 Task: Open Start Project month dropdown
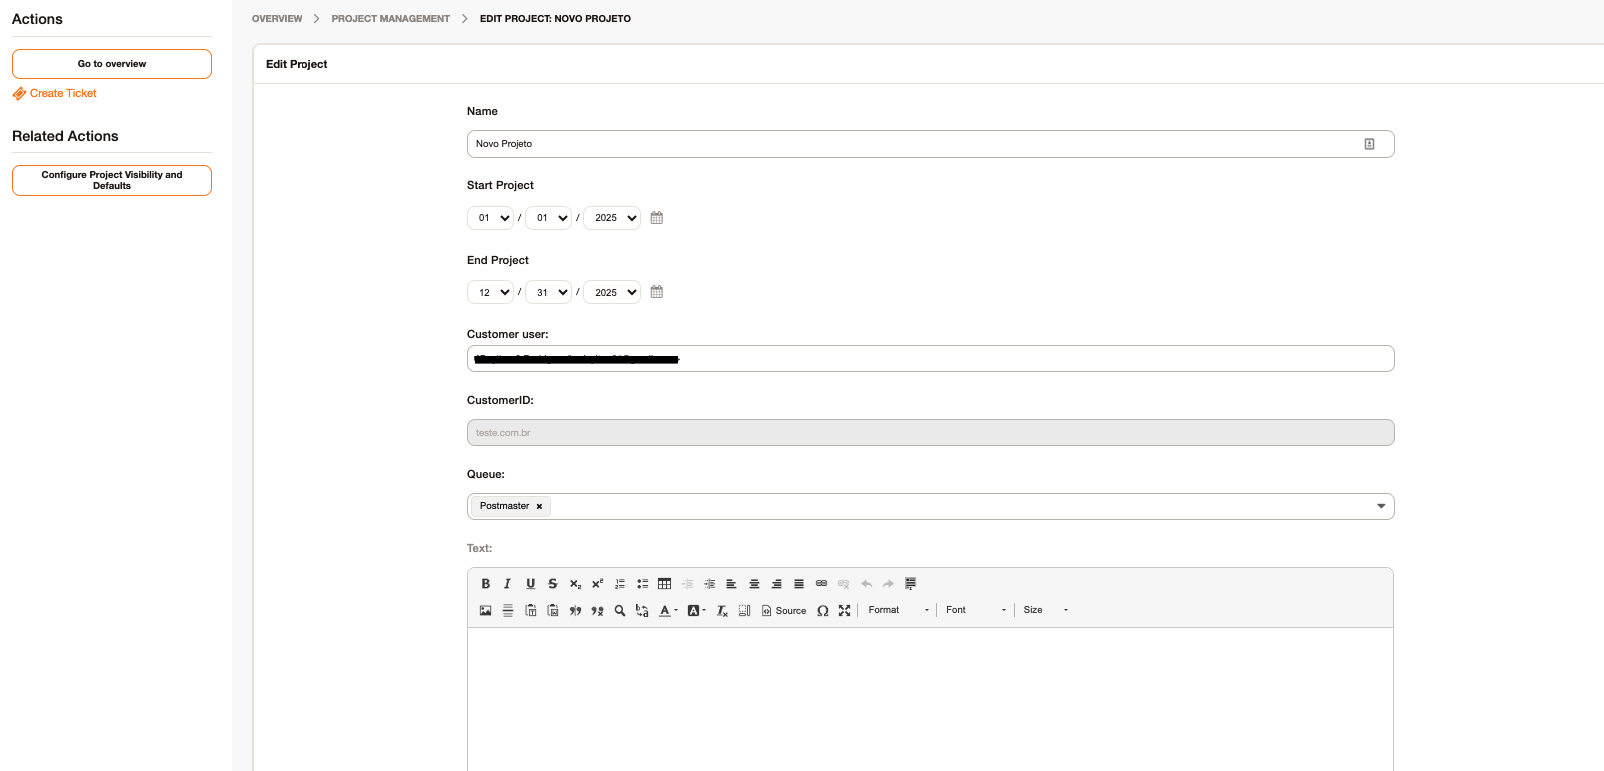click(x=491, y=218)
